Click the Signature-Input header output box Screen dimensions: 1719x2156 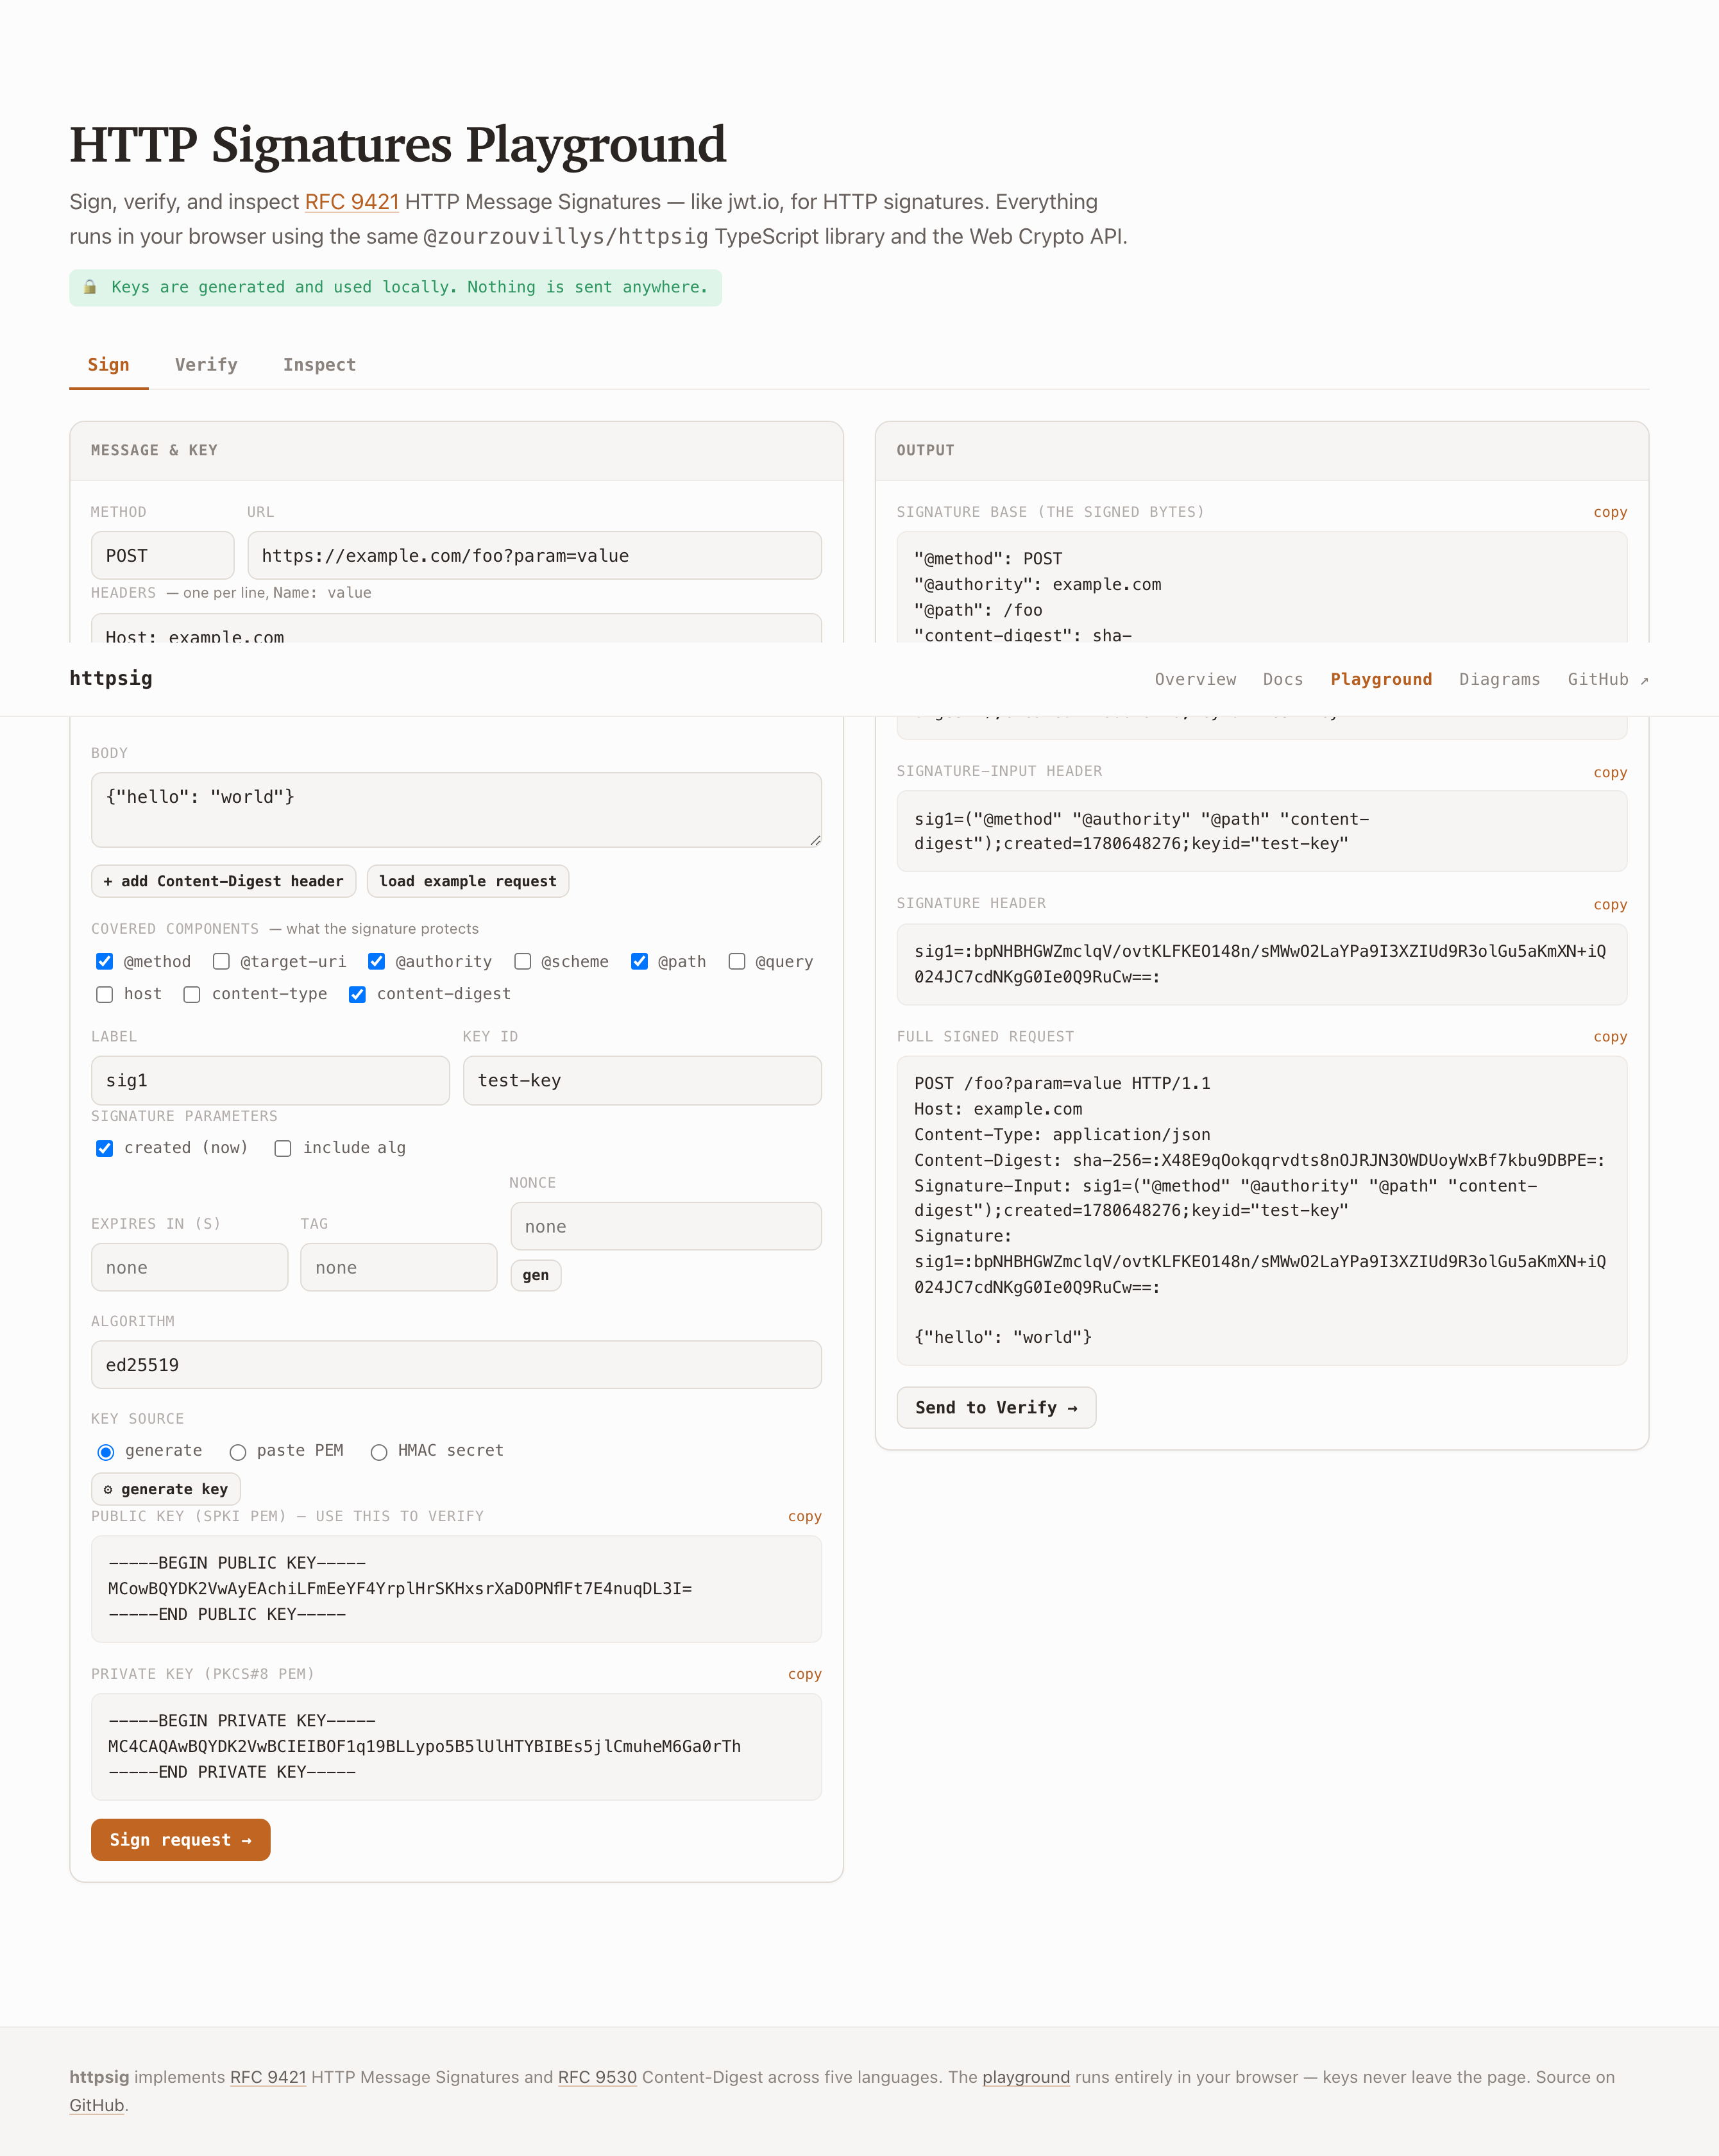click(x=1262, y=831)
